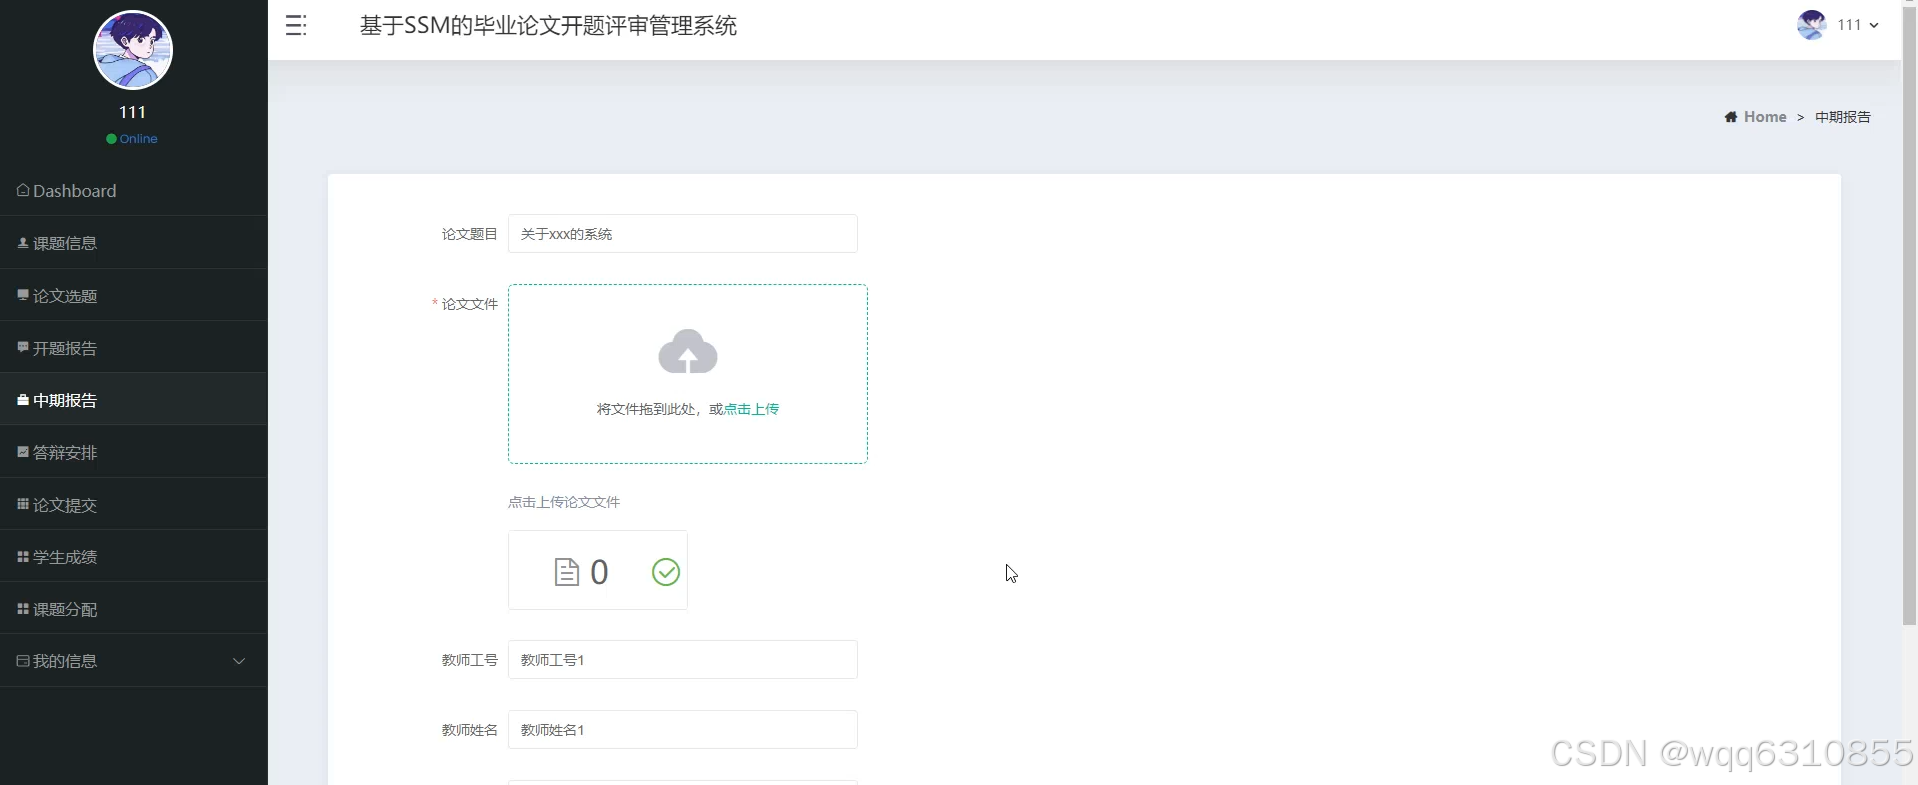
Task: Click the green upload success checkmark
Action: [x=666, y=571]
